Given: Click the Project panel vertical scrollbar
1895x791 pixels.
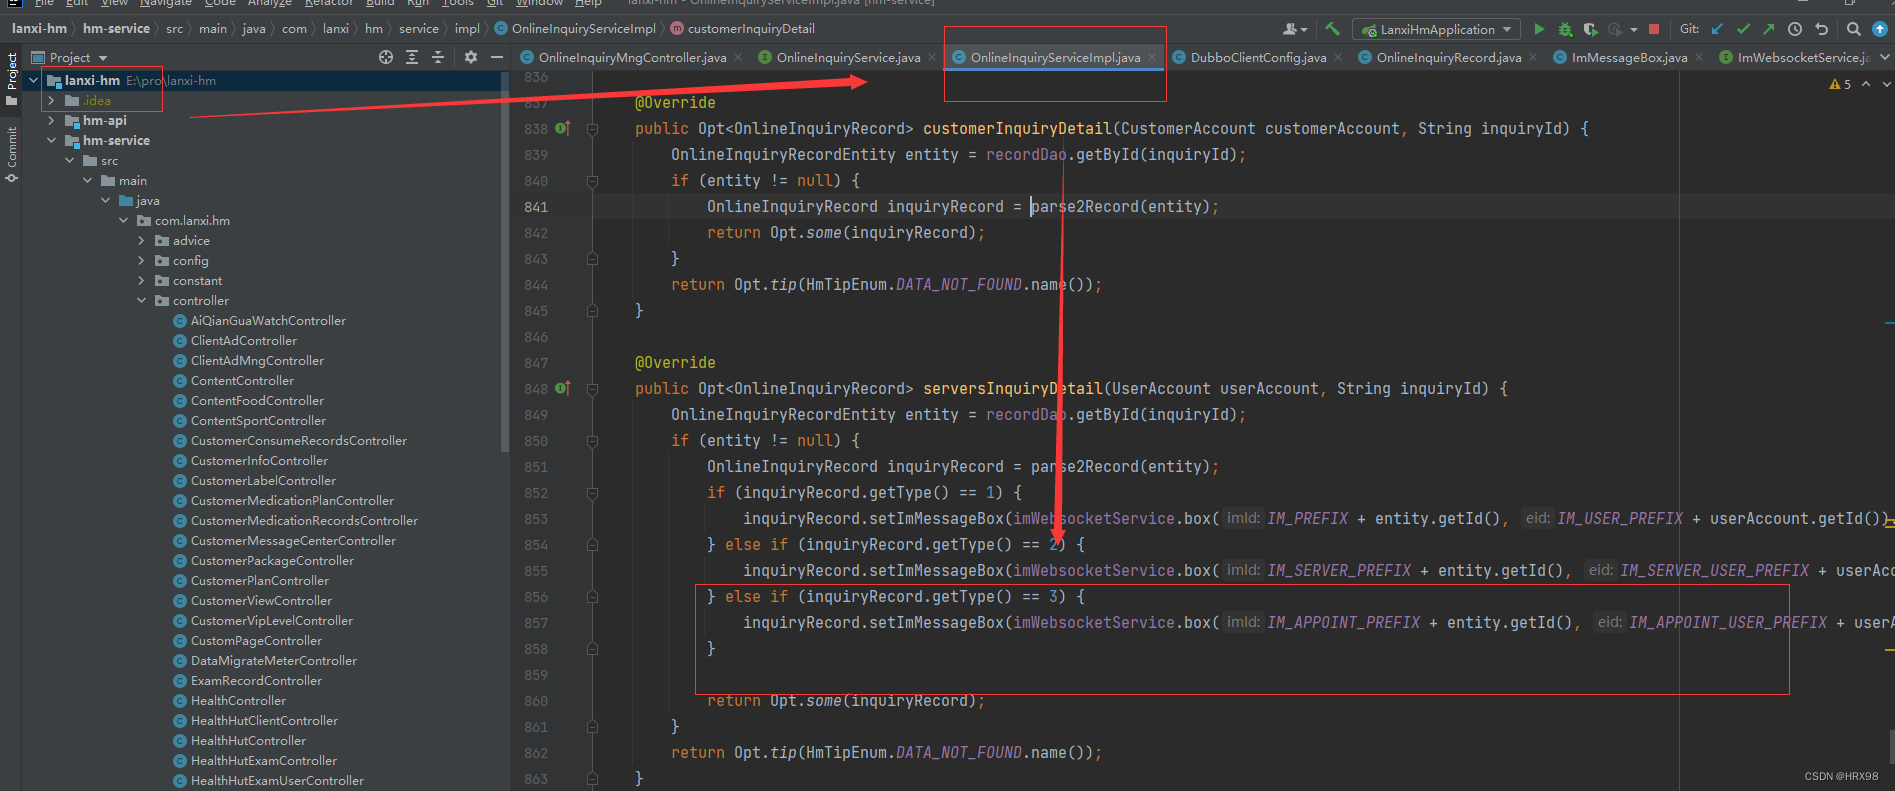Looking at the screenshot, I should (505, 260).
